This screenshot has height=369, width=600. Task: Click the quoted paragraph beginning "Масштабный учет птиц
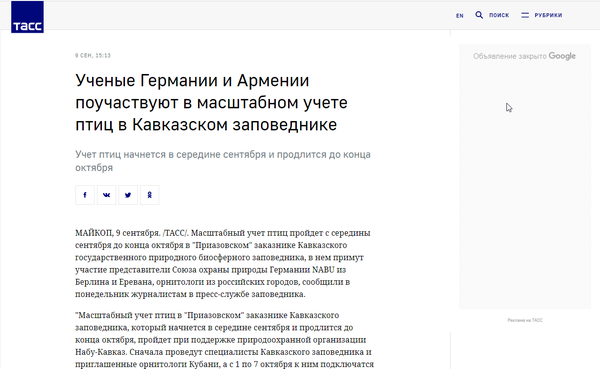224,340
